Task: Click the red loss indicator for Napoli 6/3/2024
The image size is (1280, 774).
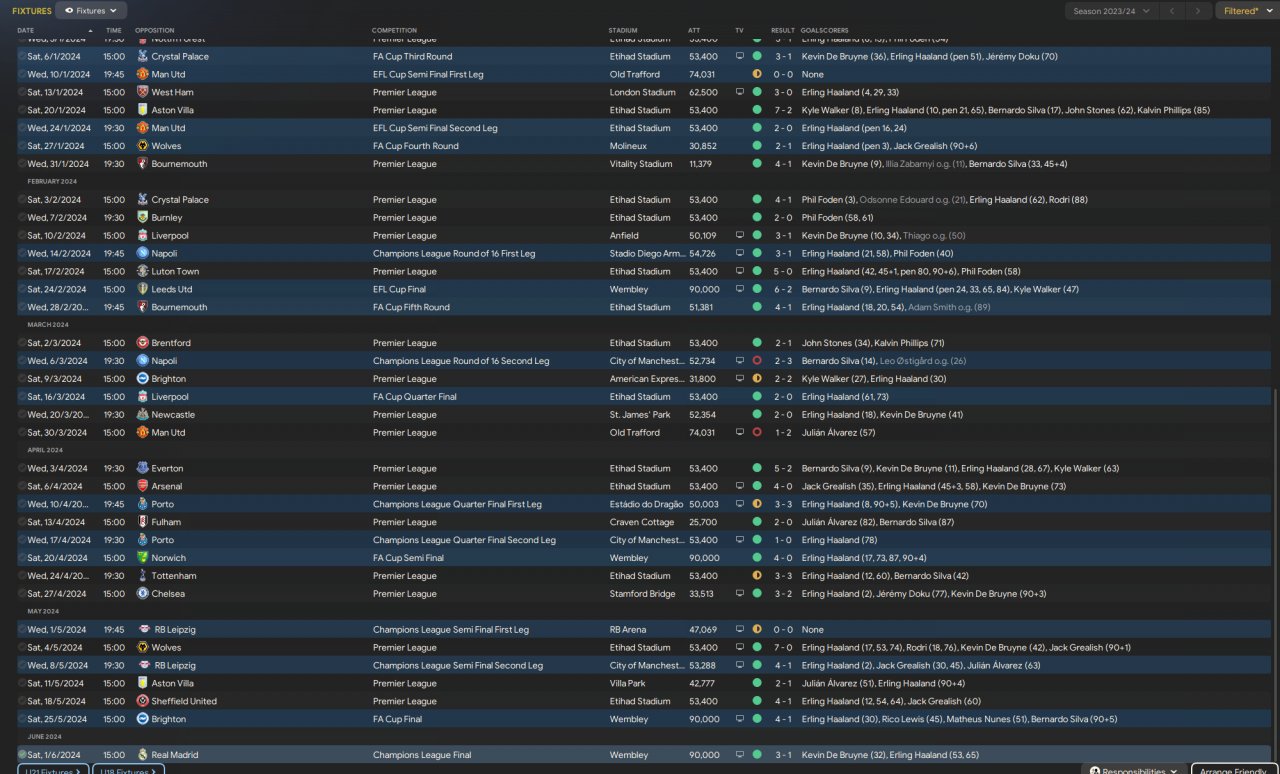Action: 757,361
